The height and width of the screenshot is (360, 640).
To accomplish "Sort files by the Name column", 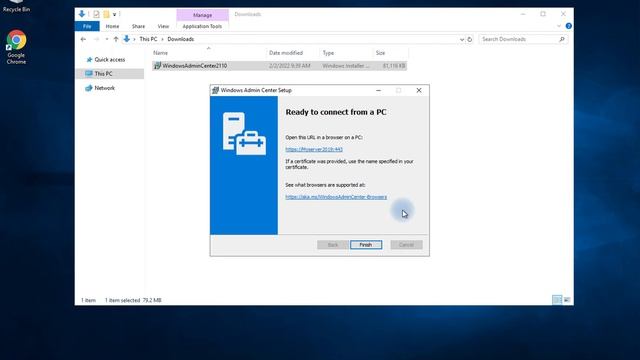I will point(208,53).
